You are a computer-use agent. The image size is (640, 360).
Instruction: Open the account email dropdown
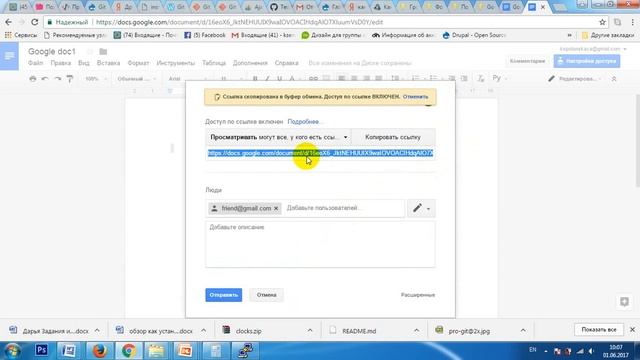coord(593,49)
